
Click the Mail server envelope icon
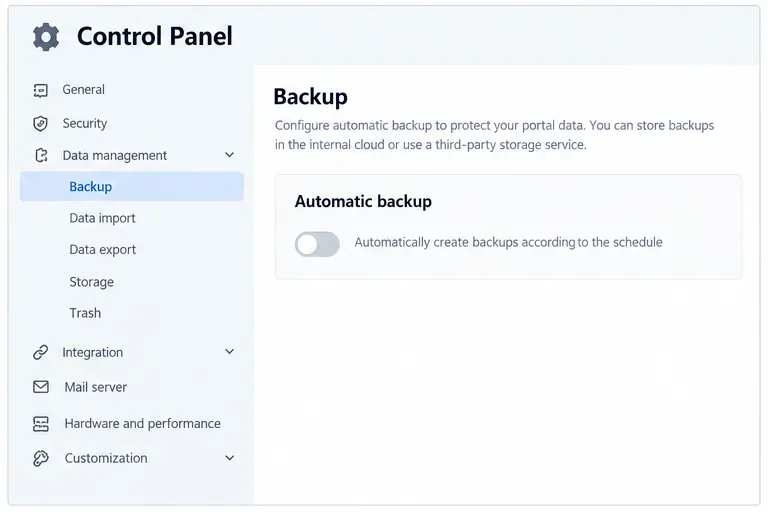[41, 387]
